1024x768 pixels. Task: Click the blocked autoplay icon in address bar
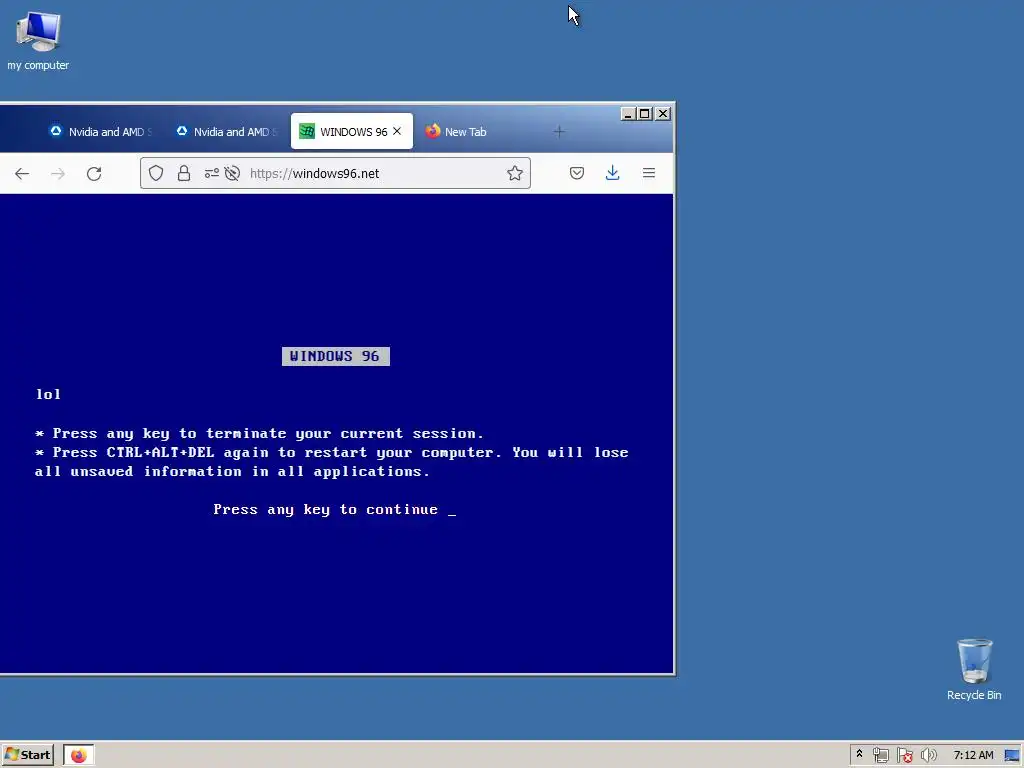click(232, 173)
